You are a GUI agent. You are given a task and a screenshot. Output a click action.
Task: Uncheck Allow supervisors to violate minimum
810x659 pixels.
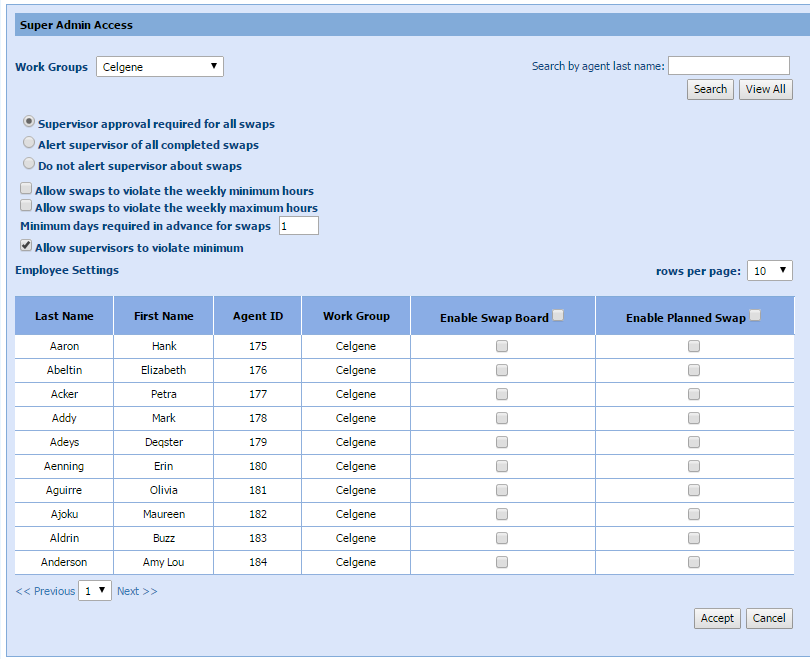pyautogui.click(x=26, y=245)
